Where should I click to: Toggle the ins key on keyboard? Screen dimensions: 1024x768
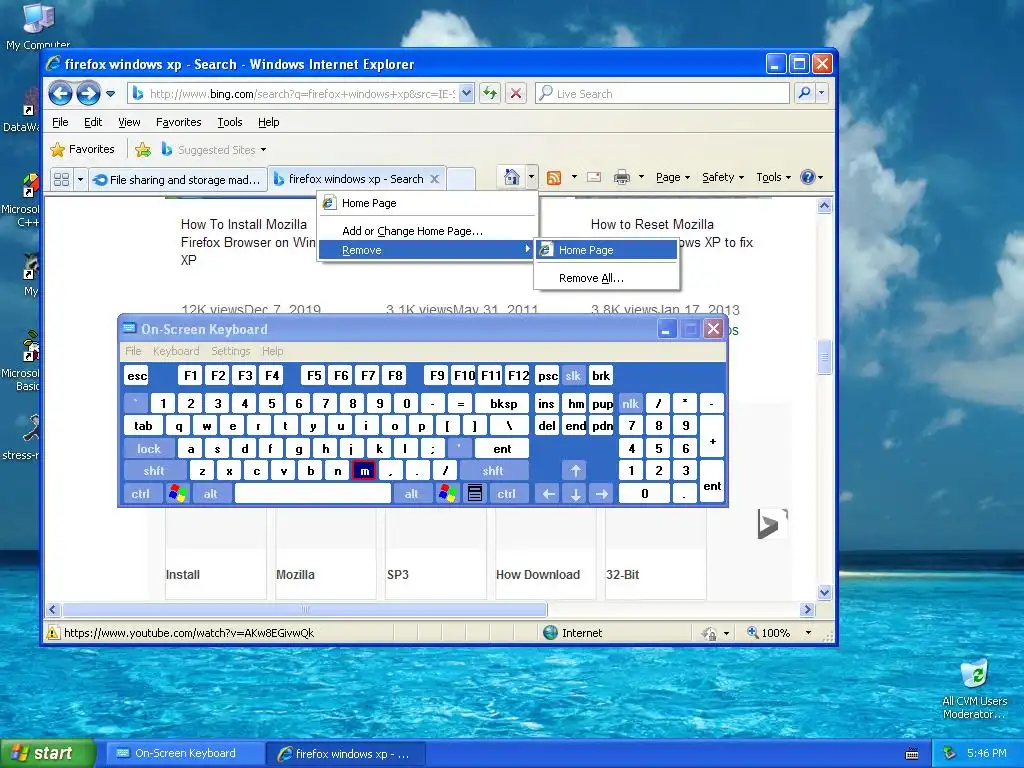click(x=547, y=404)
